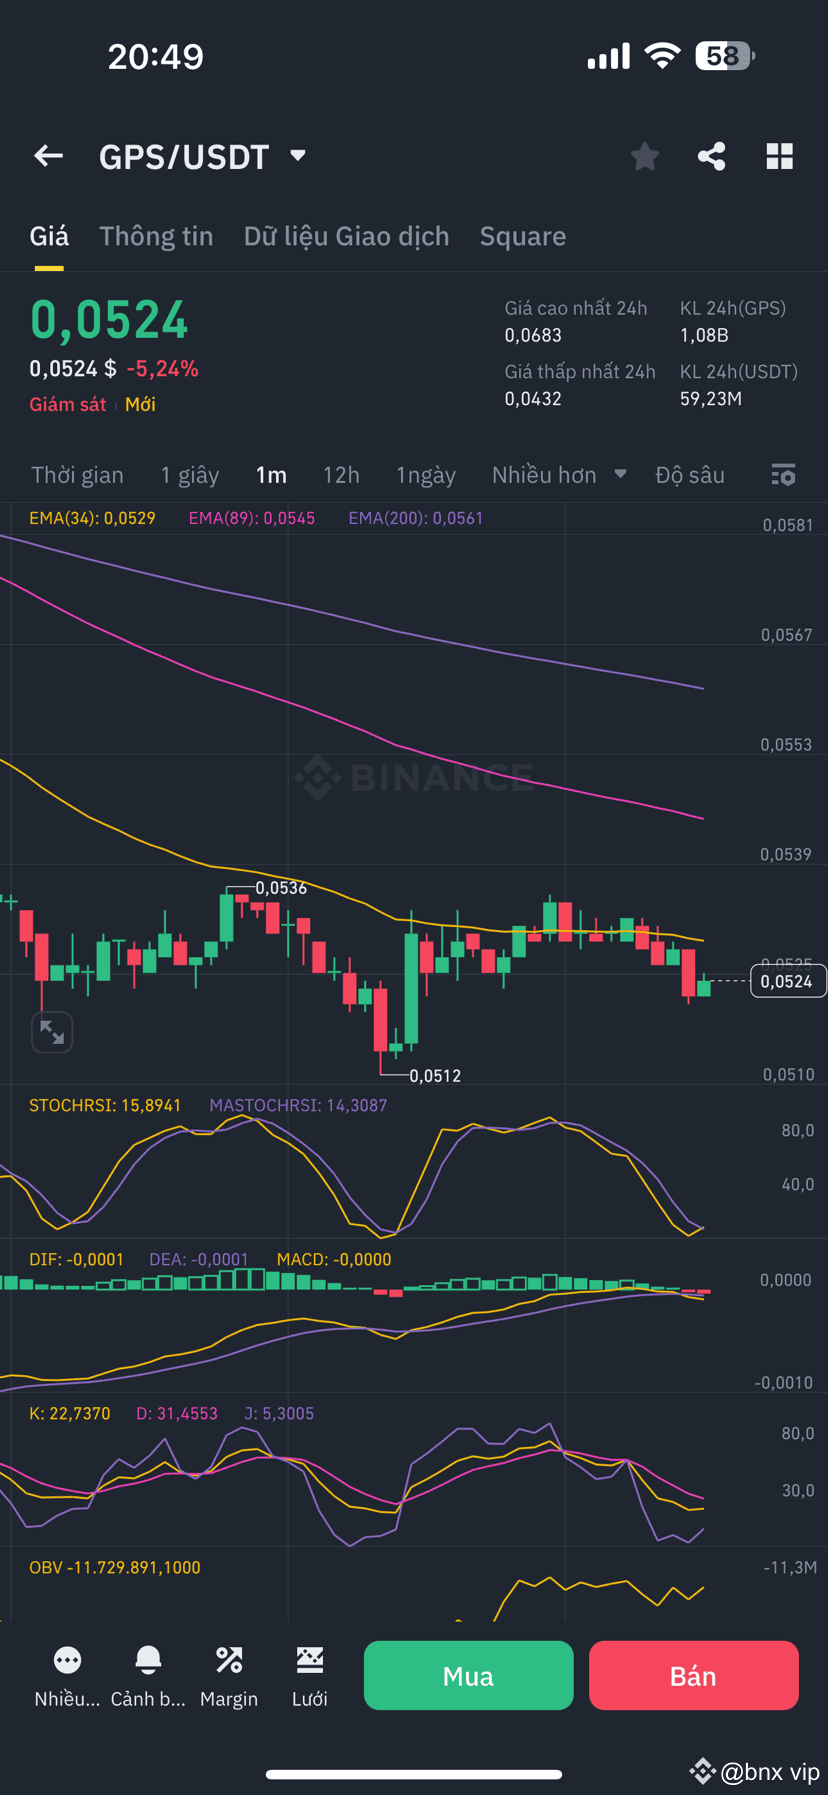Expand chart to fullscreen icon
828x1795 pixels.
[52, 1032]
